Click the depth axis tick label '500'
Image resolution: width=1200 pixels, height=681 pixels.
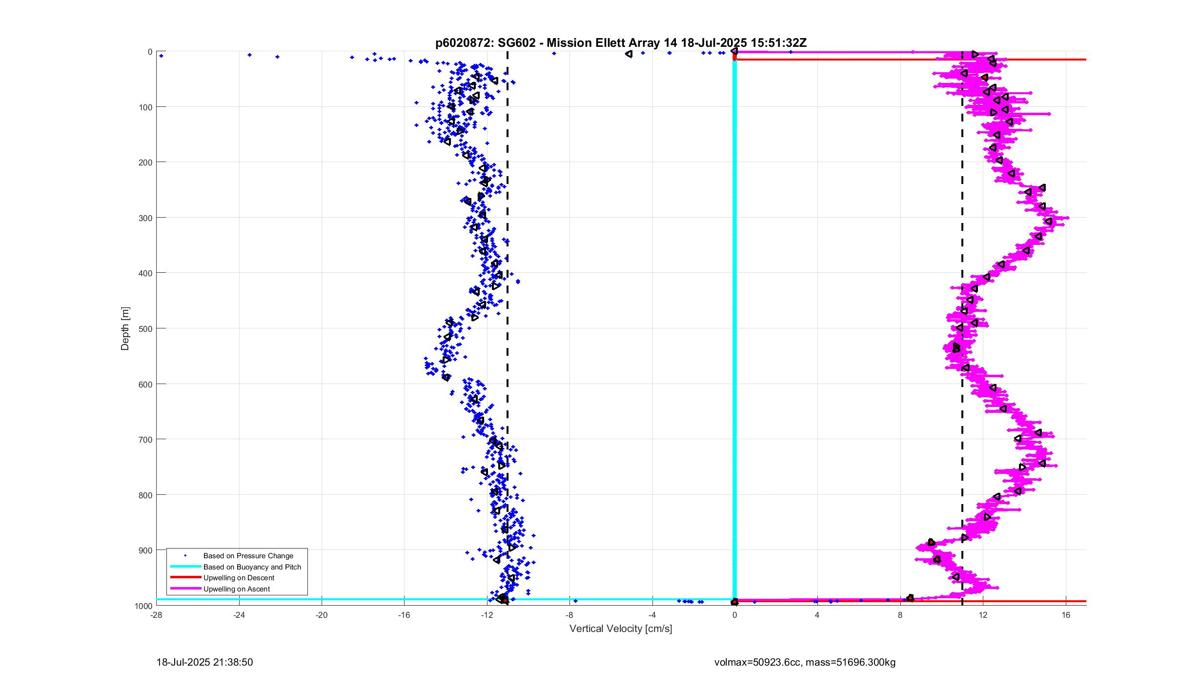pos(144,329)
